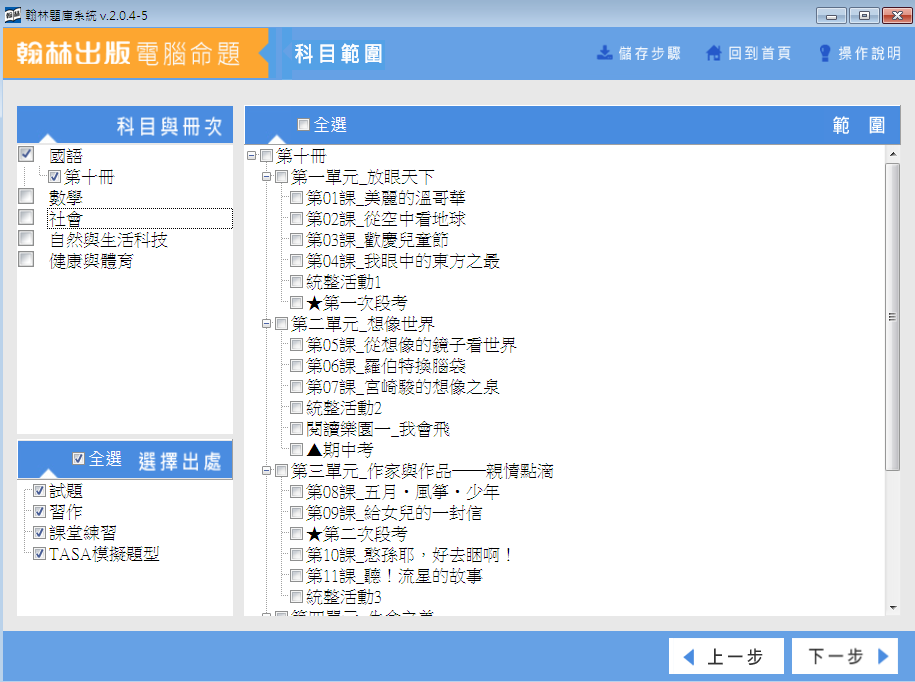Select 自然與生活科技 subject label
The height and width of the screenshot is (682, 915).
[x=108, y=240]
